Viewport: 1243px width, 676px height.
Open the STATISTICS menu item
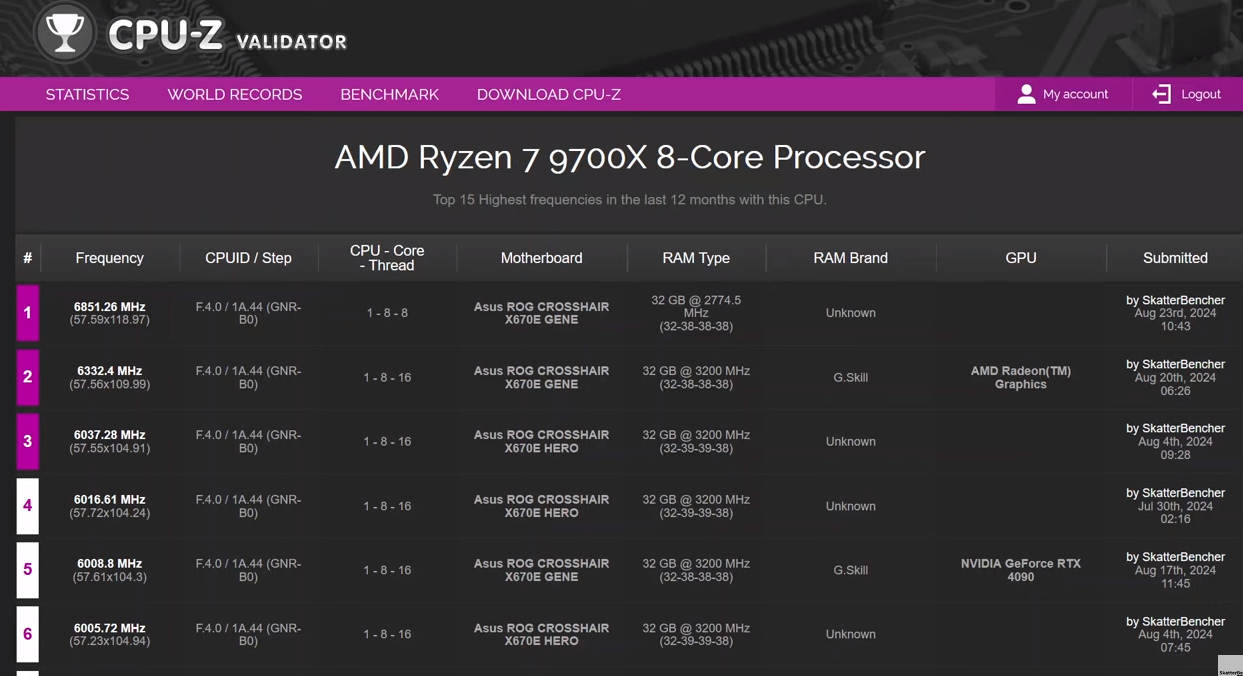[x=87, y=94]
